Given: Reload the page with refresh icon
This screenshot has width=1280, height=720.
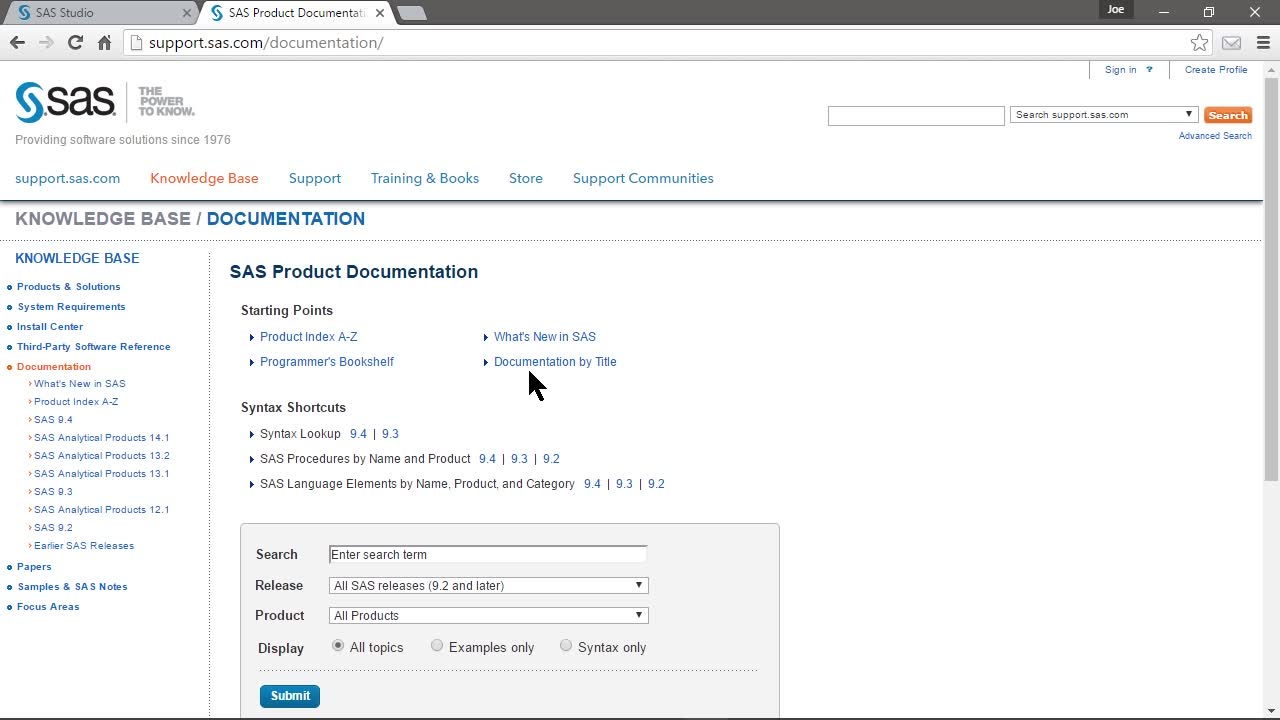Looking at the screenshot, I should [x=75, y=43].
